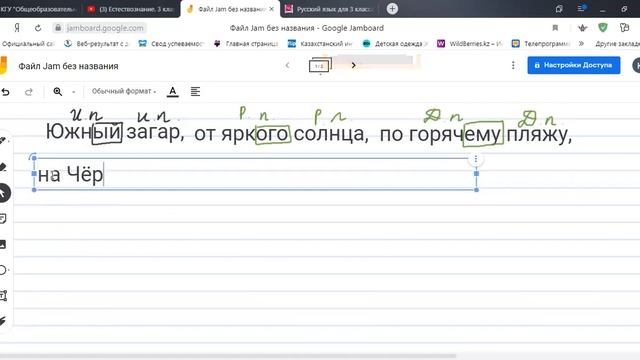Open the 'Главная страница' bookmark

[246, 44]
